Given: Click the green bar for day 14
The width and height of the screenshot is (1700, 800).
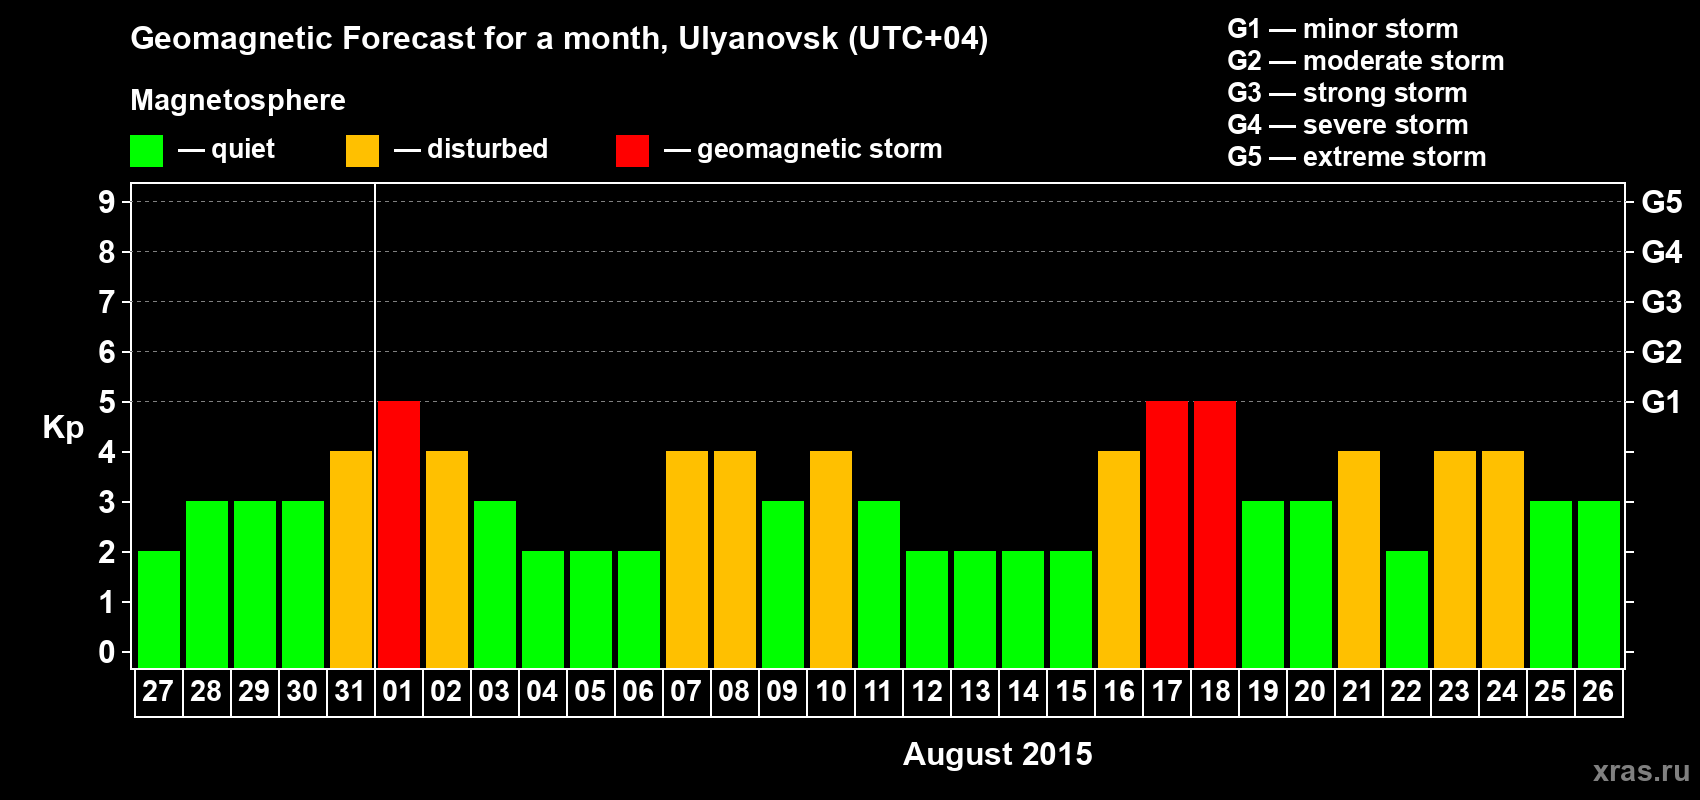Looking at the screenshot, I should pyautogui.click(x=1023, y=609).
